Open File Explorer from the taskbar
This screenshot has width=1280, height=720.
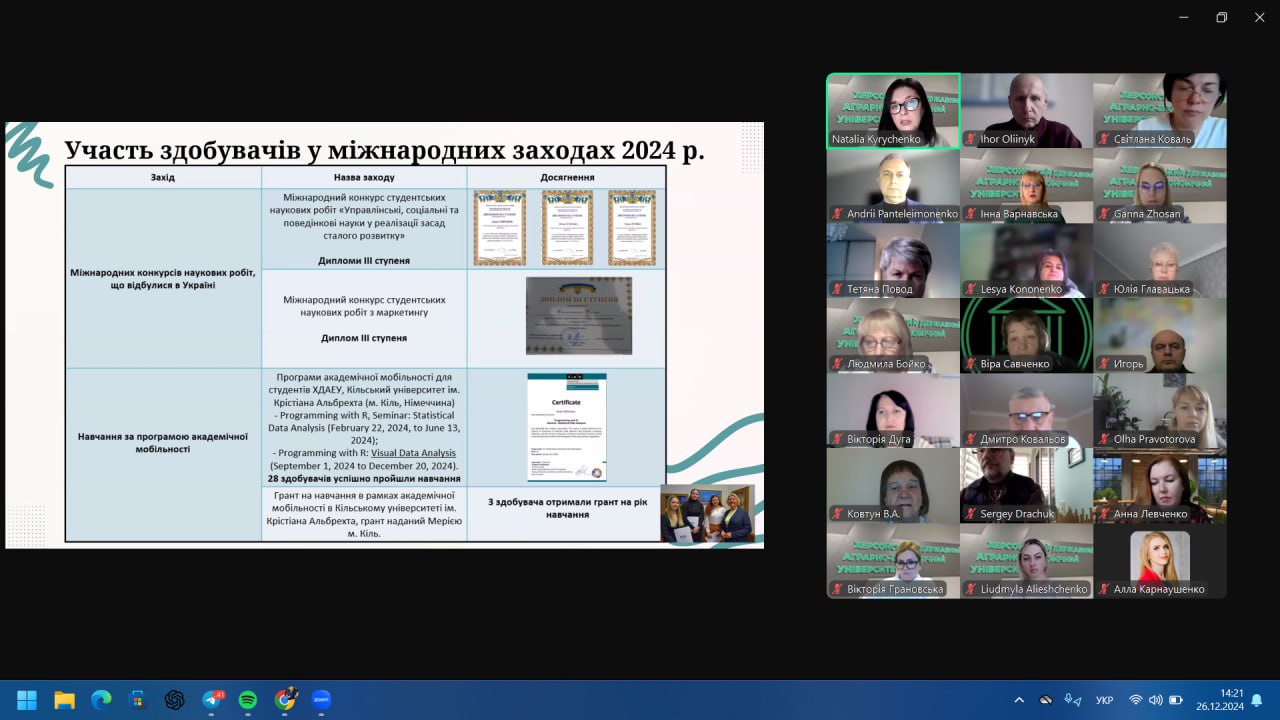click(x=64, y=700)
